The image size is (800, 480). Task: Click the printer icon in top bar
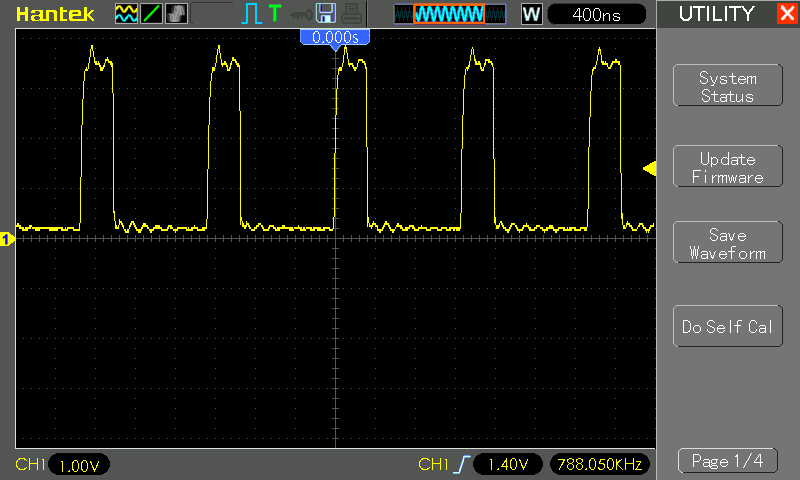350,13
